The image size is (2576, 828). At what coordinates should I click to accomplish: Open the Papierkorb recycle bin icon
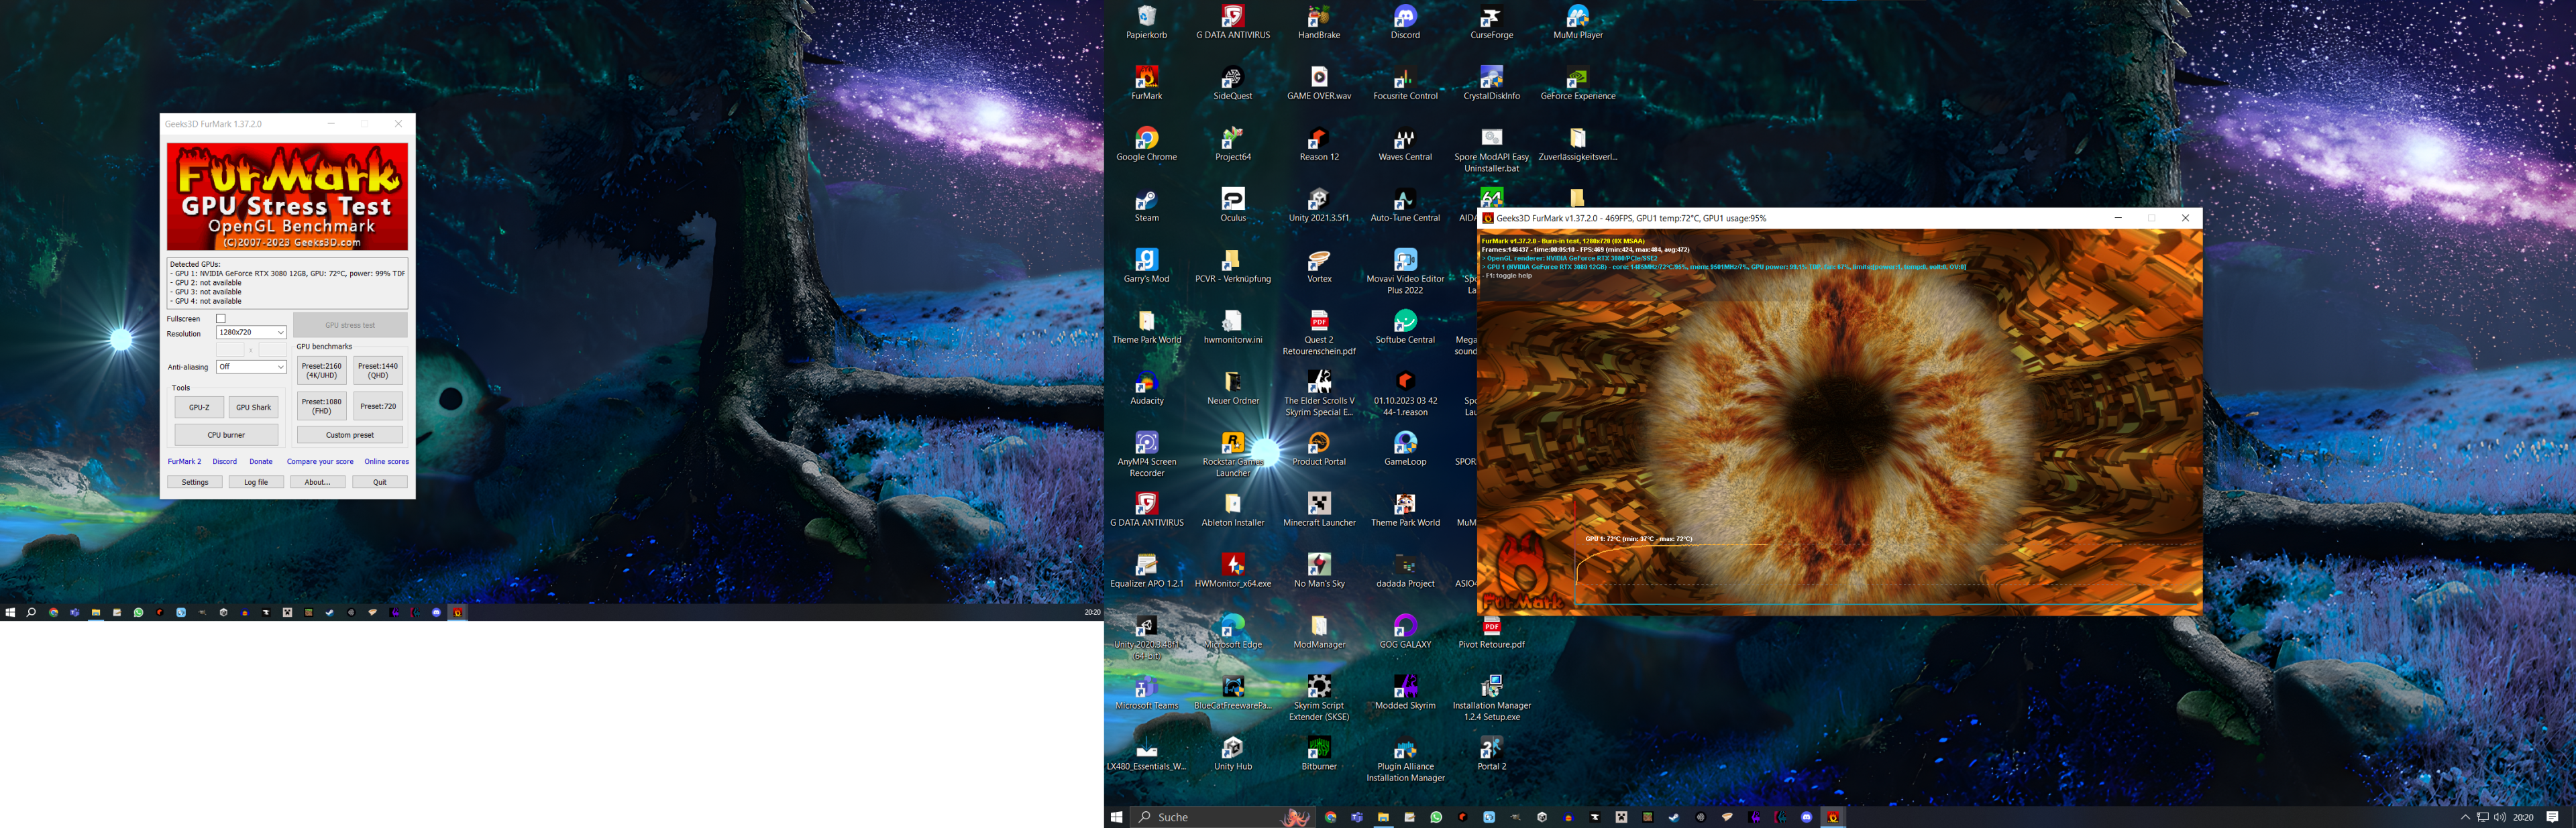pyautogui.click(x=1146, y=18)
